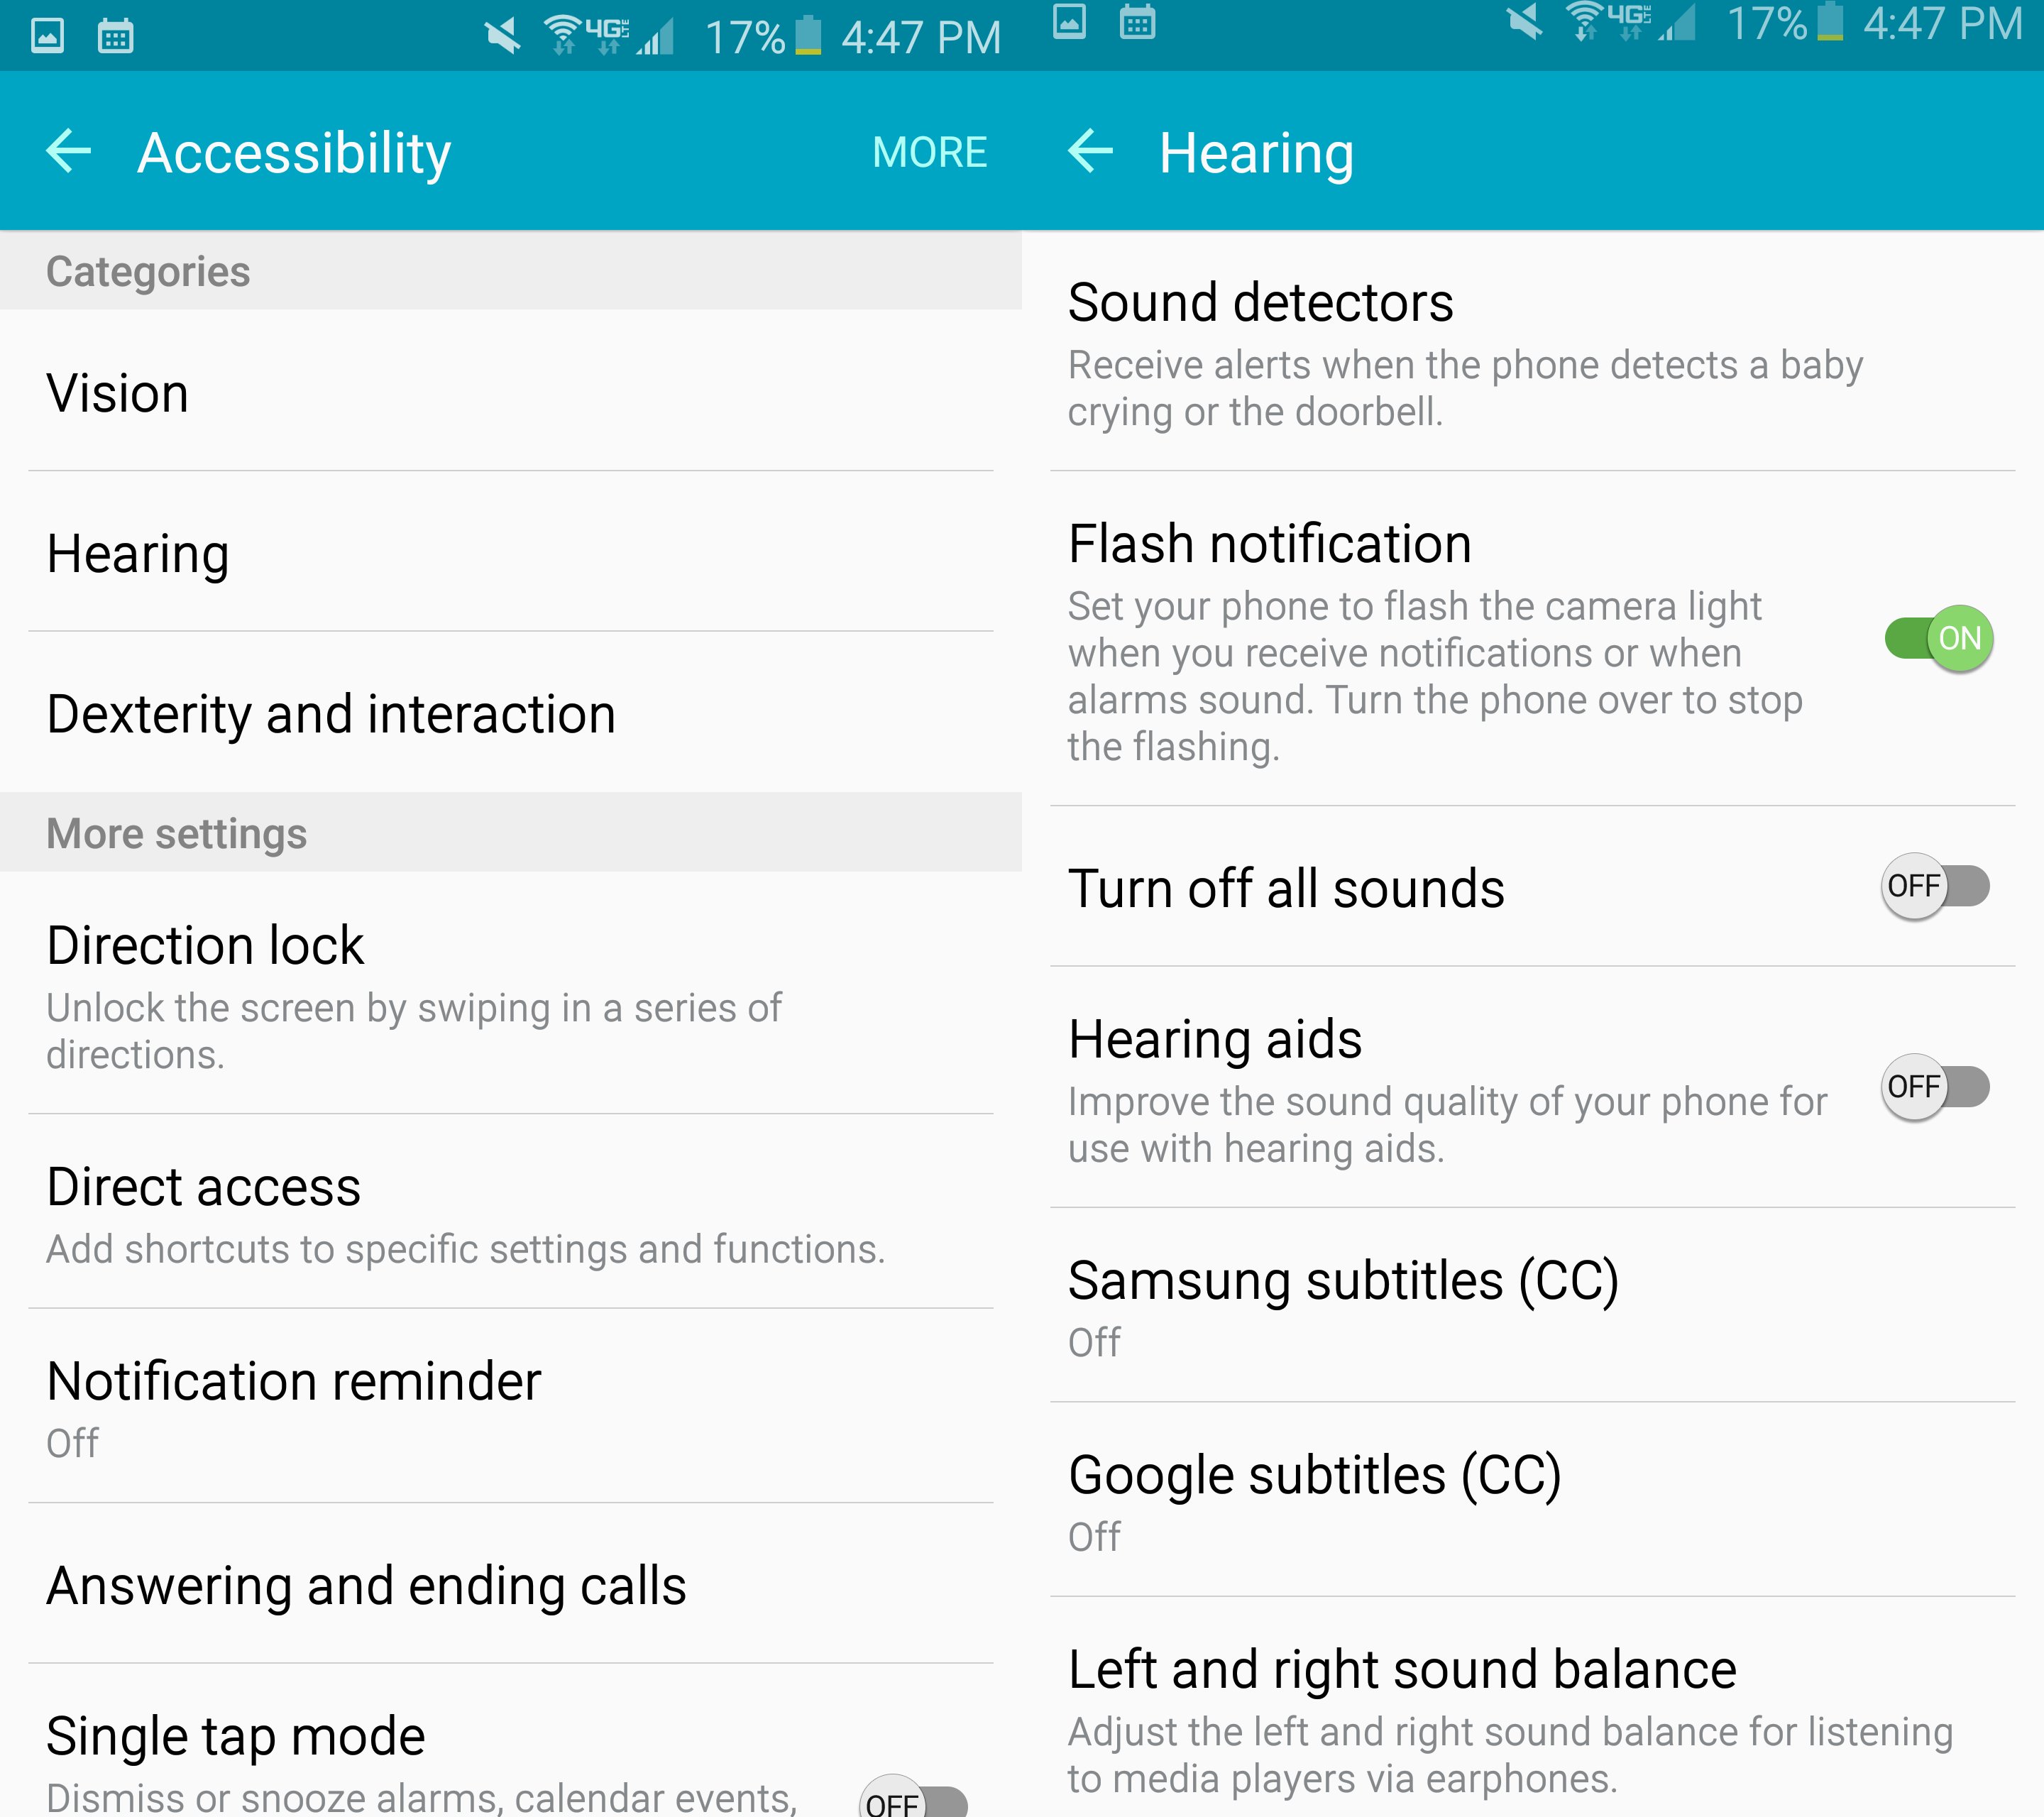Open the Vision accessibility category

(x=512, y=390)
